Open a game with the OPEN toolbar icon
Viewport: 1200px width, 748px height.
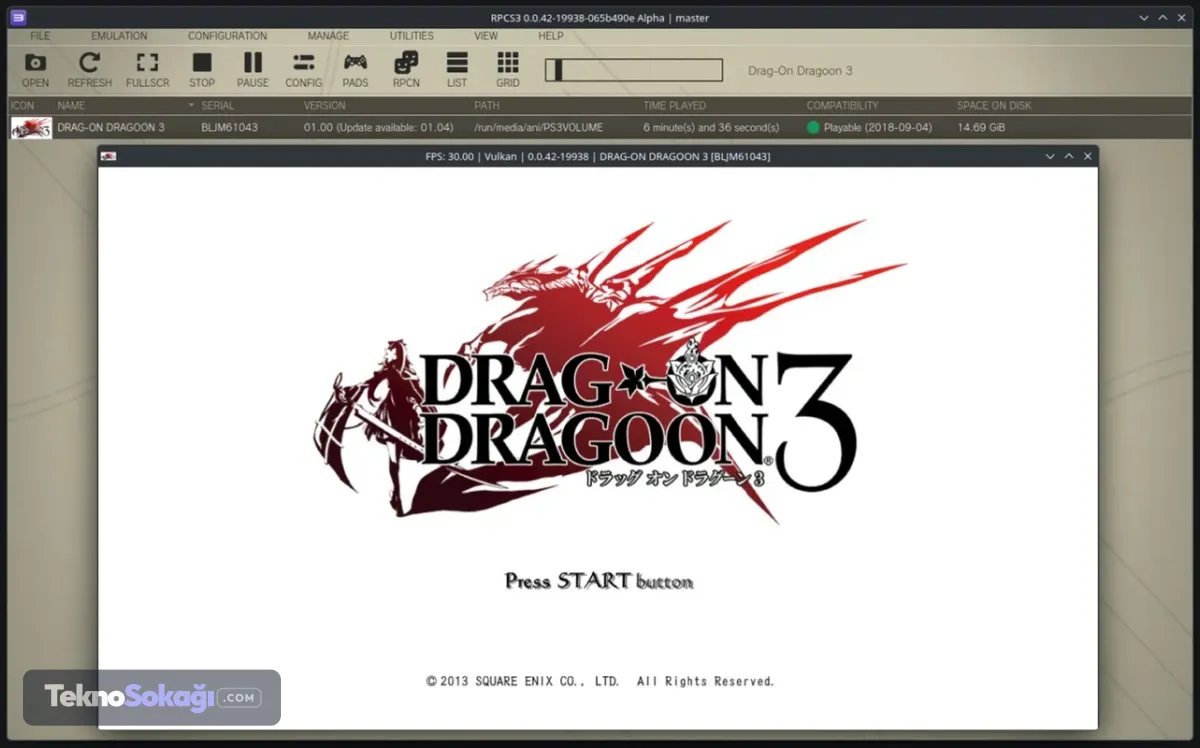[35, 70]
